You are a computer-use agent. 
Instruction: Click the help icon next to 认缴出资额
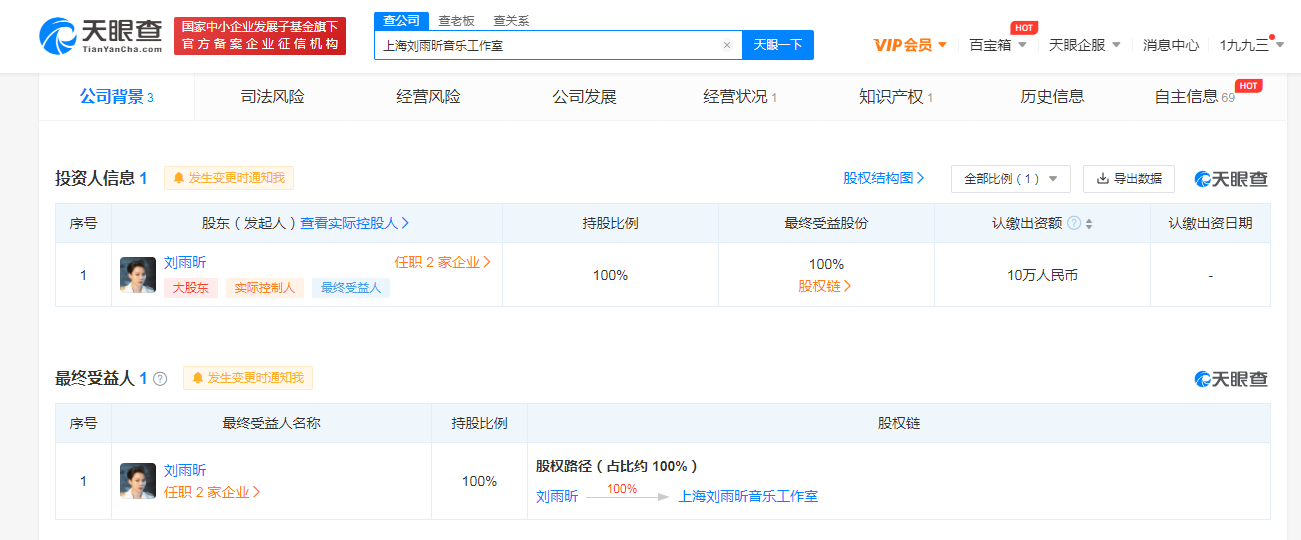[x=1074, y=223]
